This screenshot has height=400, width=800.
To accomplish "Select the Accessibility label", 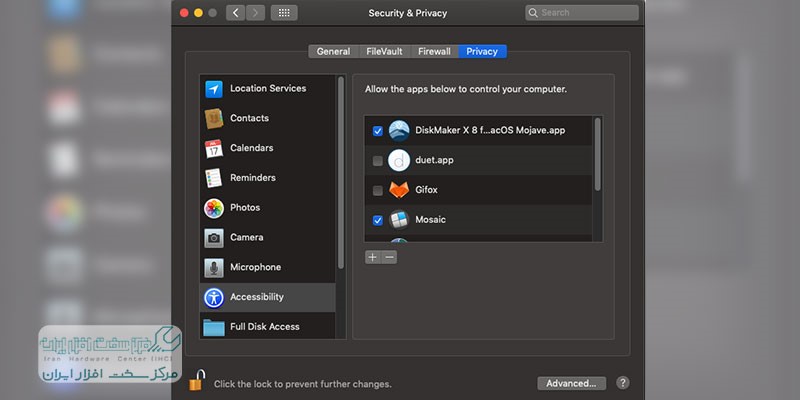I will (x=257, y=297).
